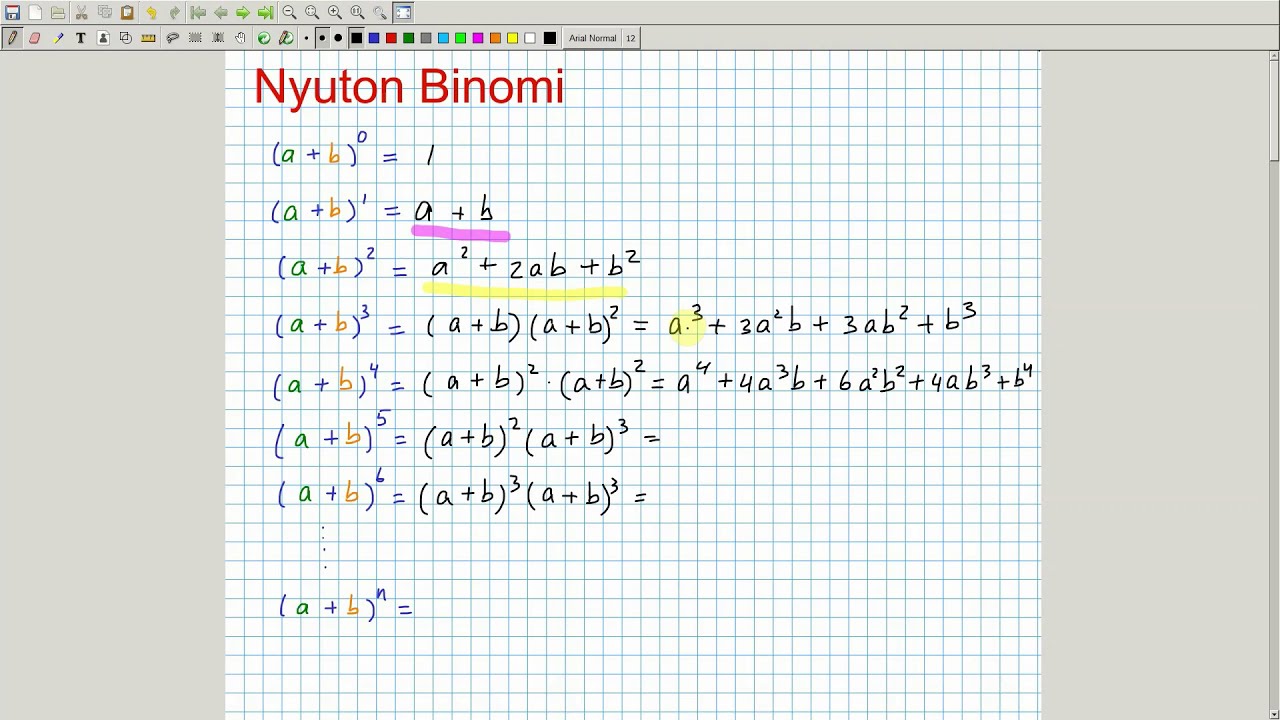This screenshot has width=1280, height=720.
Task: Pick the gray color swatch
Action: 426,38
